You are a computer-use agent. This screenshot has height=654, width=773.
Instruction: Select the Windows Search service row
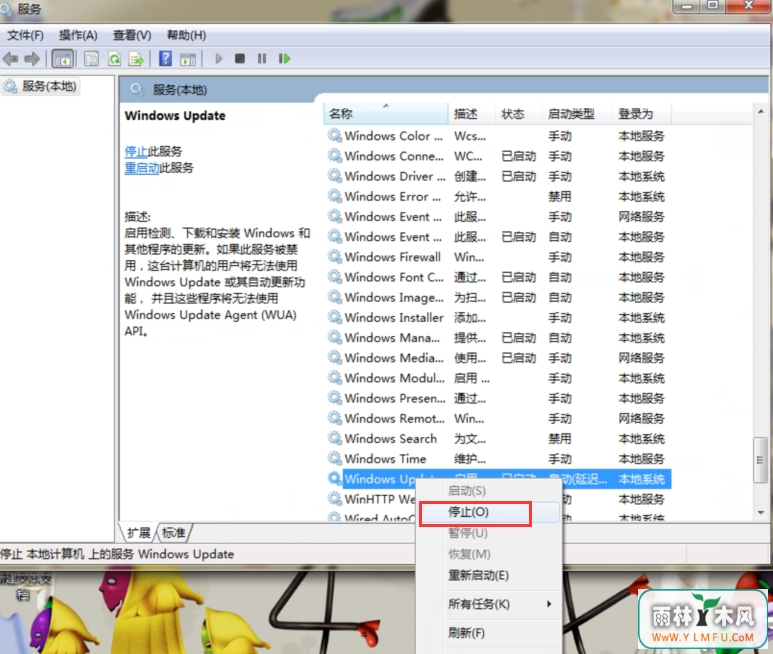(x=498, y=439)
